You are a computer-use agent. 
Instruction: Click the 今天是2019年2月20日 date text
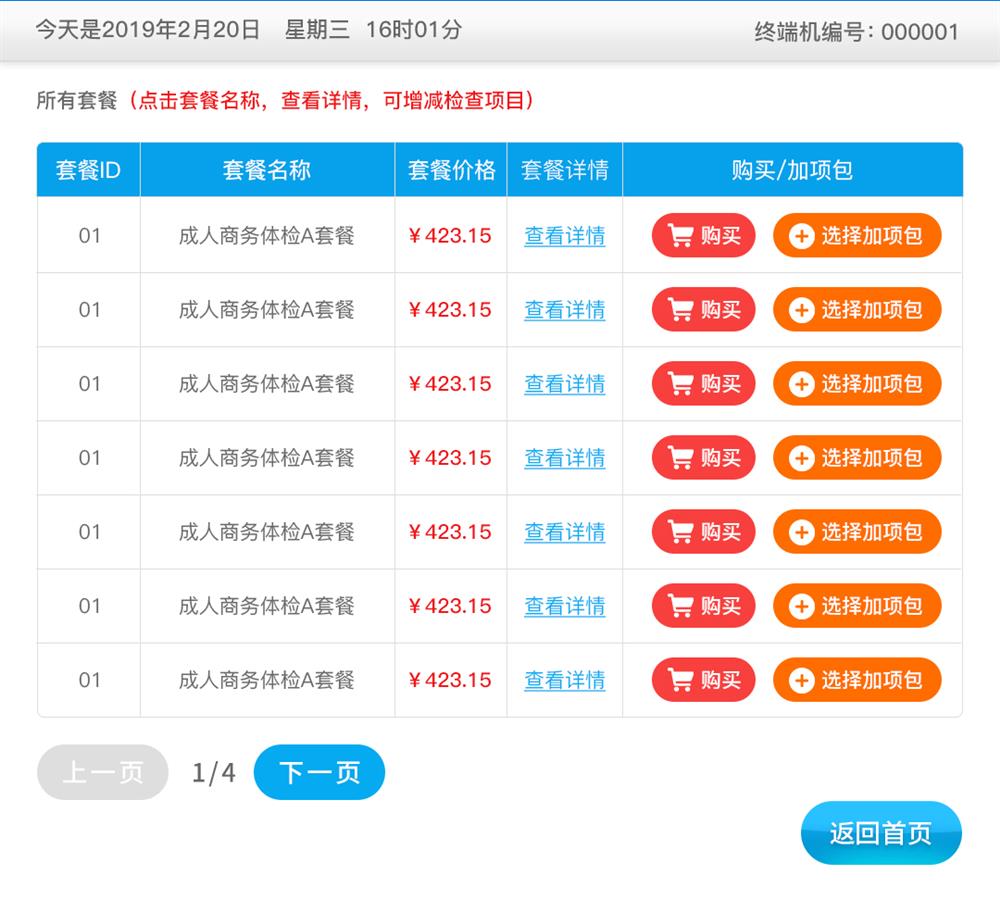coord(147,29)
